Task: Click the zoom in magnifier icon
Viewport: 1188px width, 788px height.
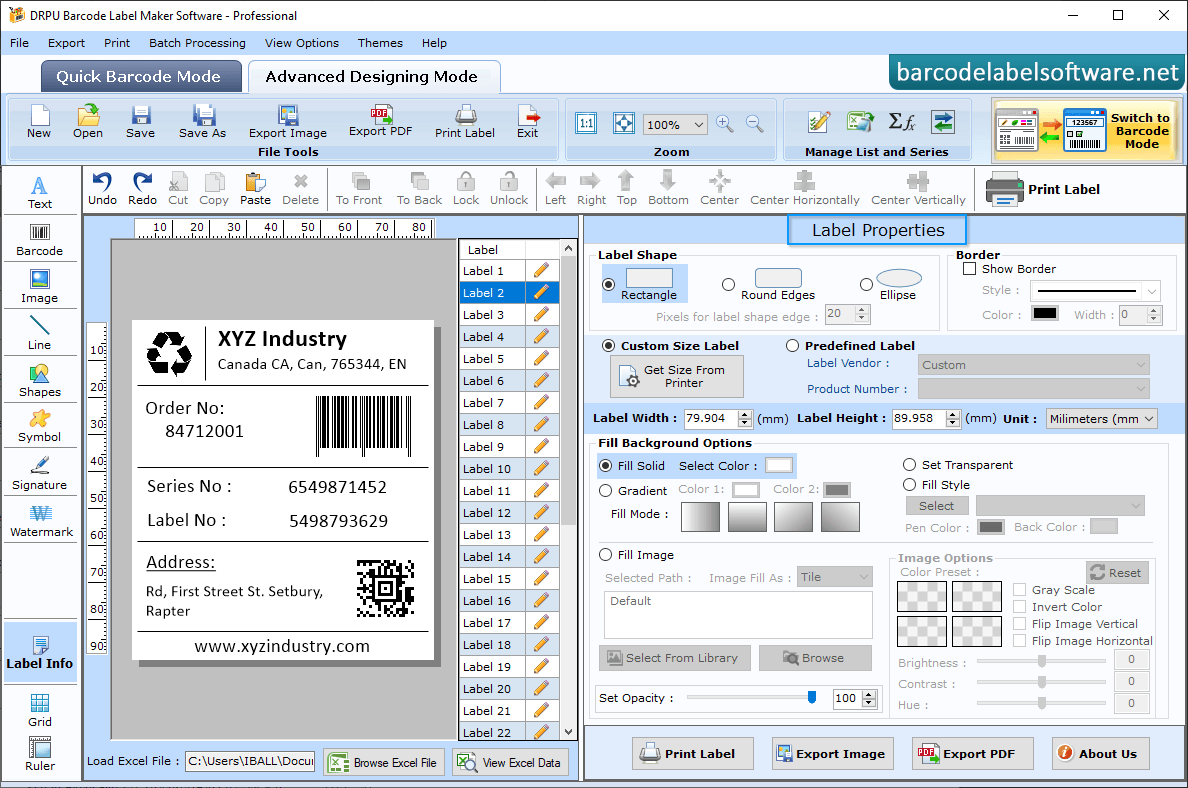Action: (724, 124)
